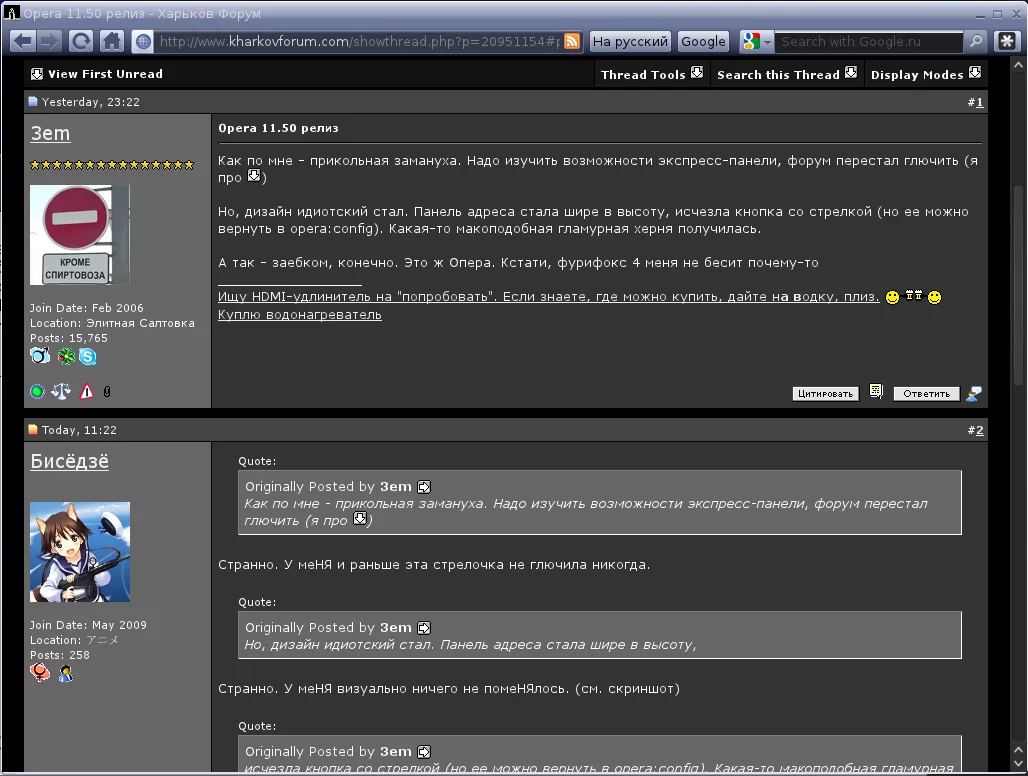The image size is (1028, 776).
Task: Click Зет's no-entry sign avatar
Action: [x=79, y=235]
